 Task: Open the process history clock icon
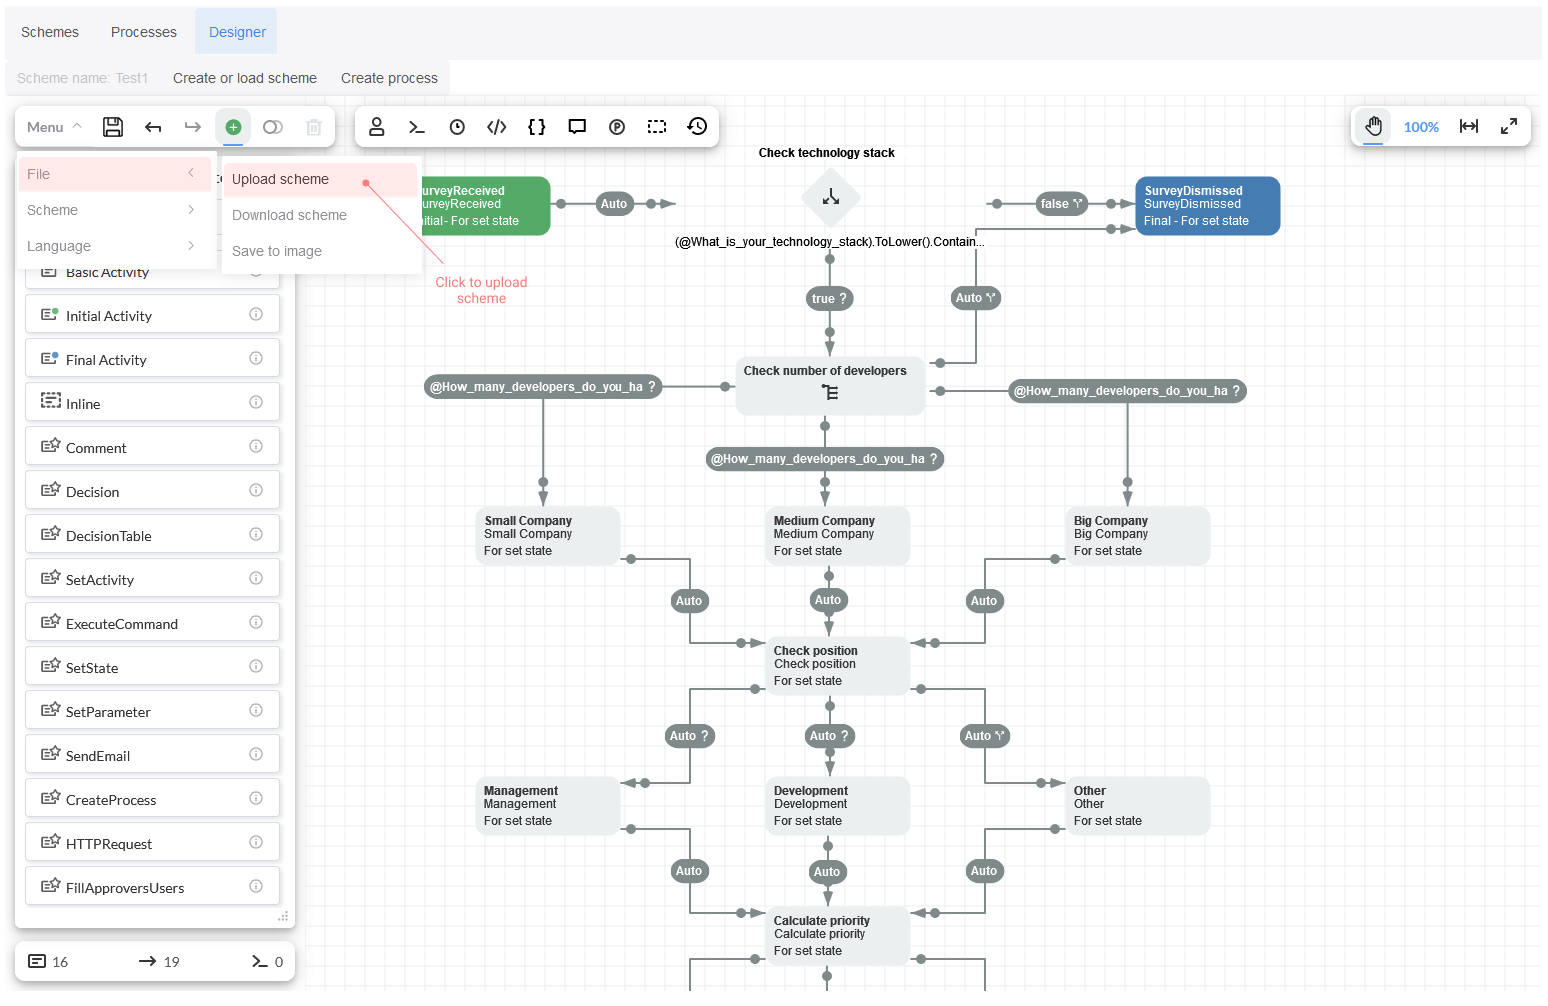point(697,126)
